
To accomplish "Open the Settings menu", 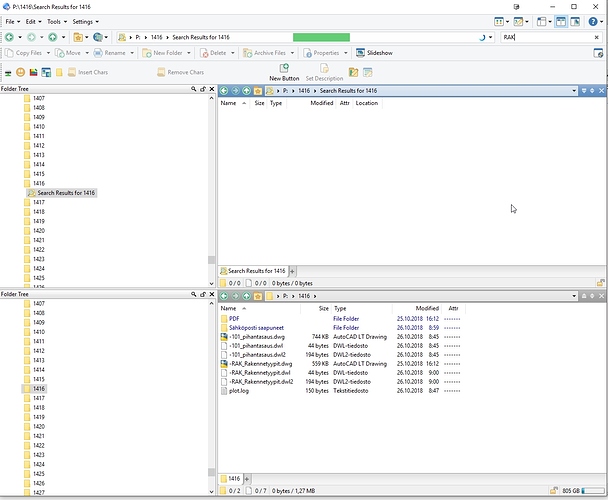I will (x=85, y=22).
